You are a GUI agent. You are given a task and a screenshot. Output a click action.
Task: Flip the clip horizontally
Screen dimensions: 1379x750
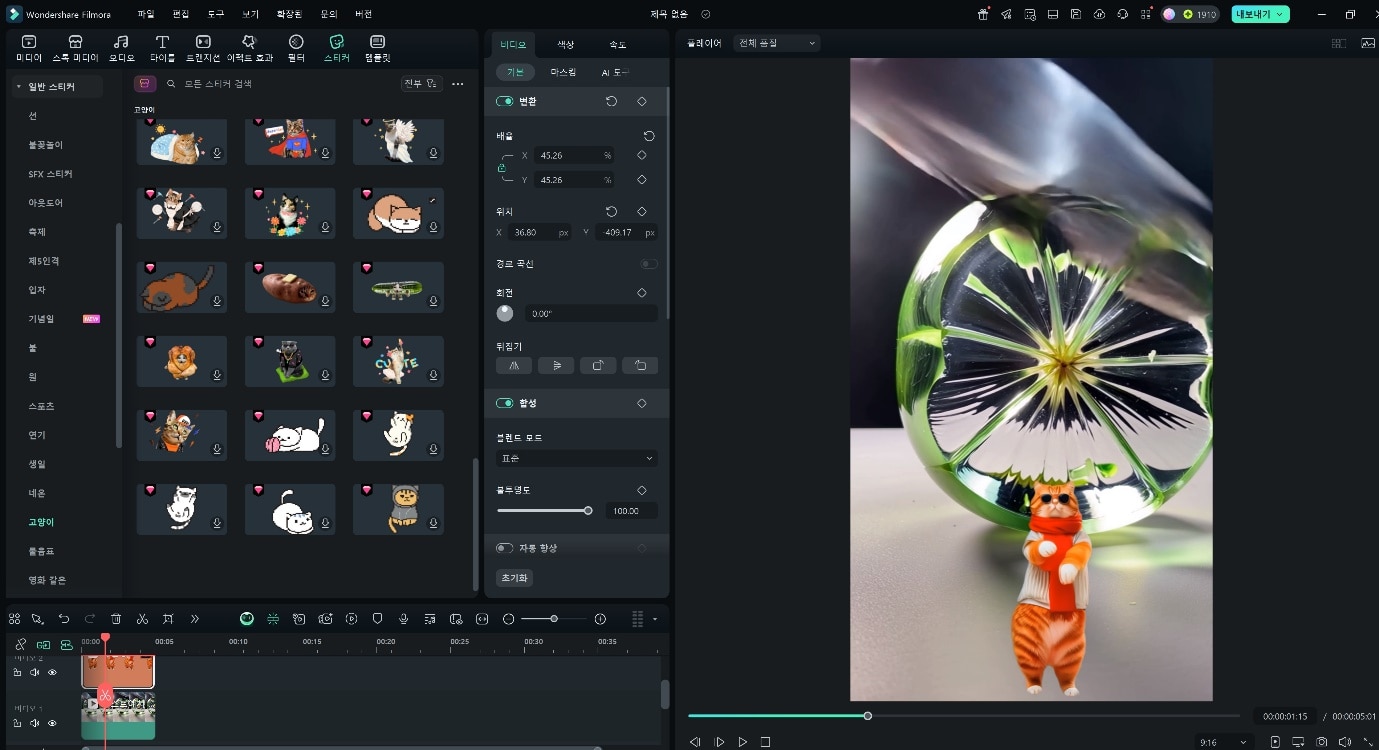[514, 366]
